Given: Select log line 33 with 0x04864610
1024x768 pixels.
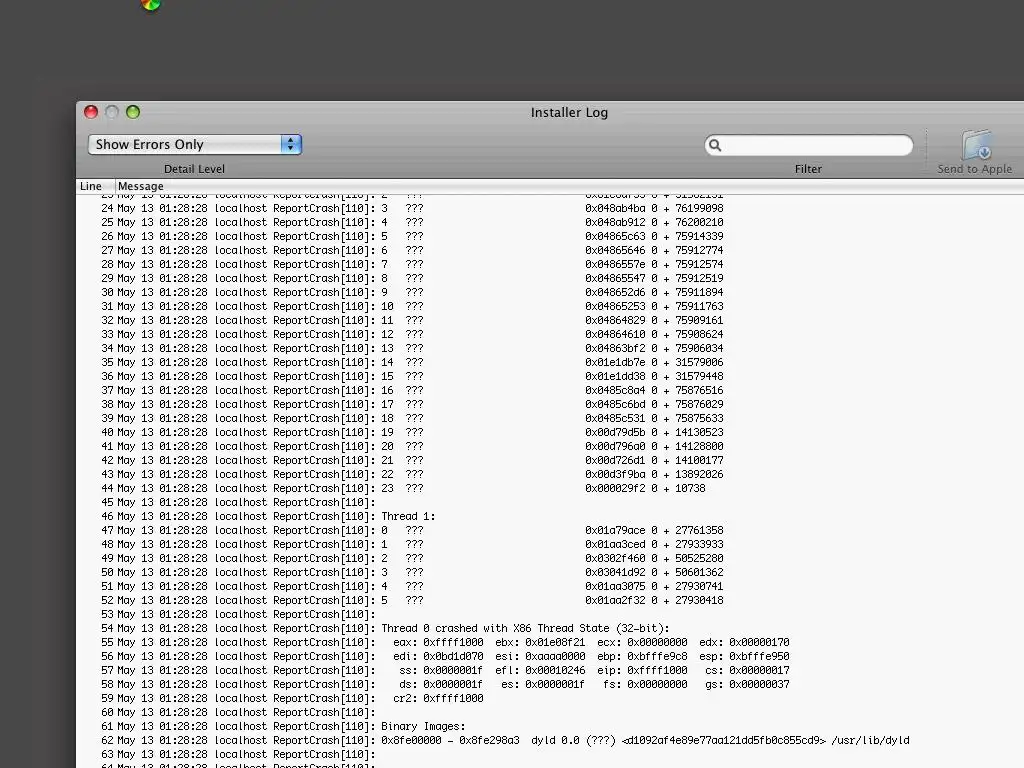Looking at the screenshot, I should click(550, 334).
